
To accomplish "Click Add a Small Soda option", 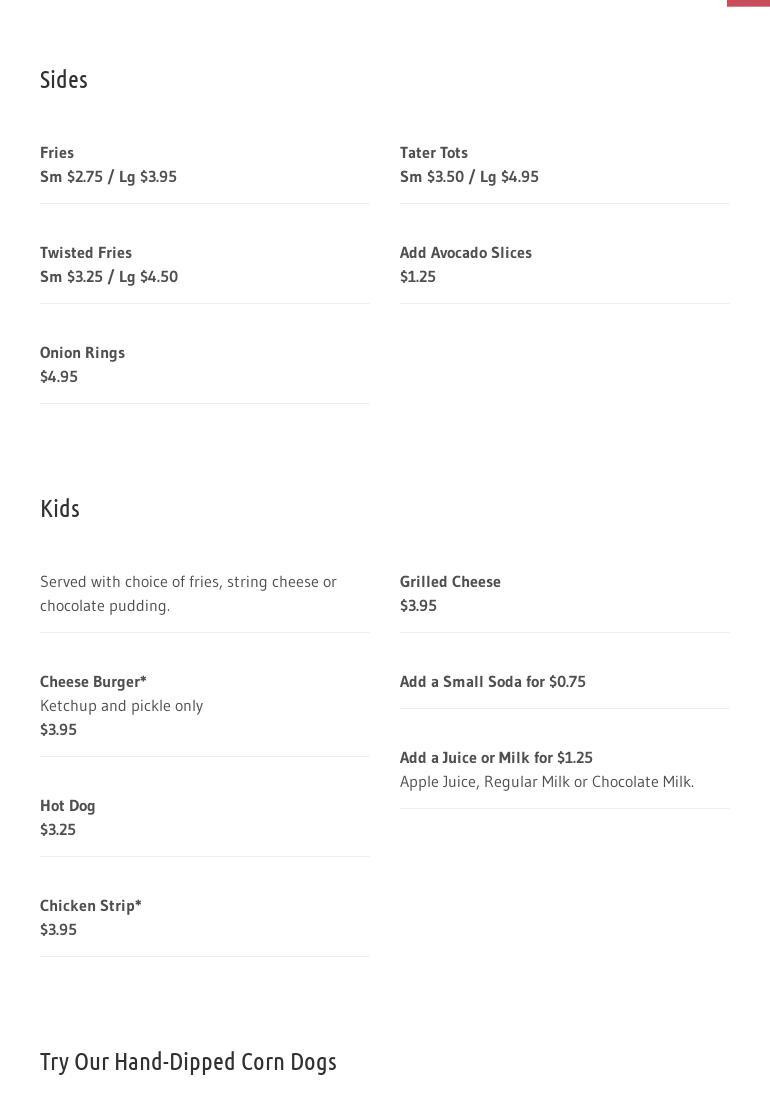I will 493,682.
